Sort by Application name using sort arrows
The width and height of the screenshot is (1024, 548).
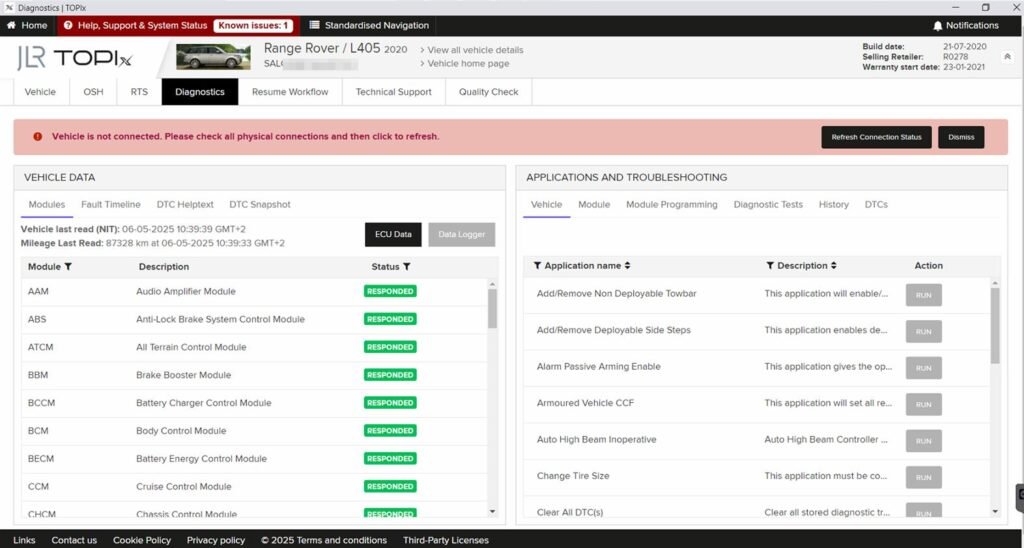click(628, 266)
